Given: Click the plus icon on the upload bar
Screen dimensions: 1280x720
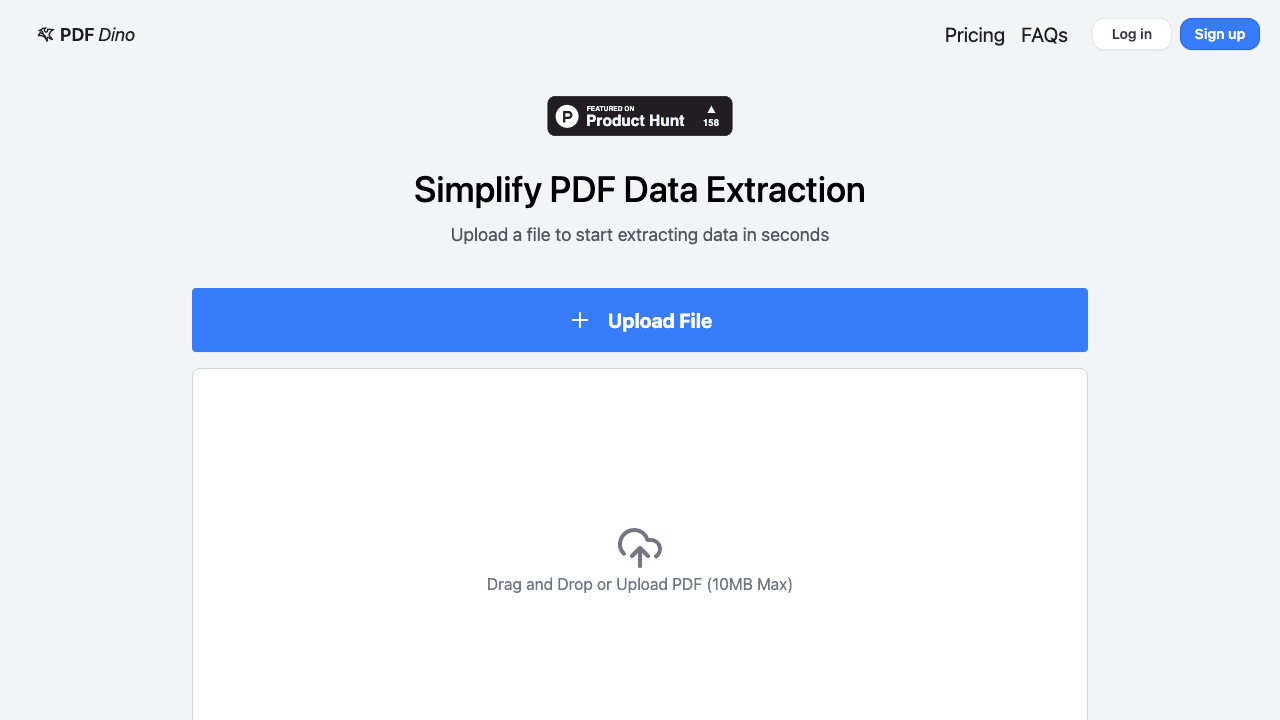Looking at the screenshot, I should (x=580, y=320).
